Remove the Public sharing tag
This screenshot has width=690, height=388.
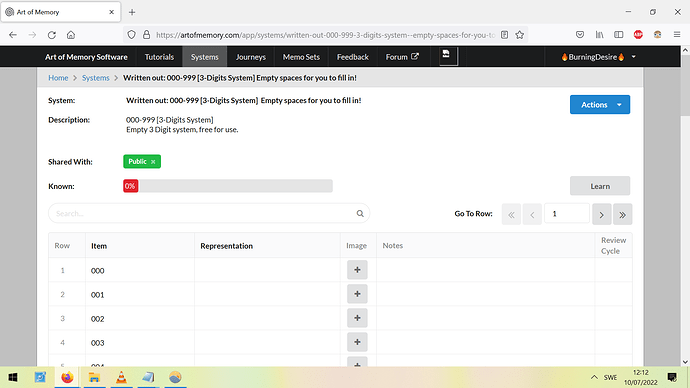pyautogui.click(x=153, y=162)
